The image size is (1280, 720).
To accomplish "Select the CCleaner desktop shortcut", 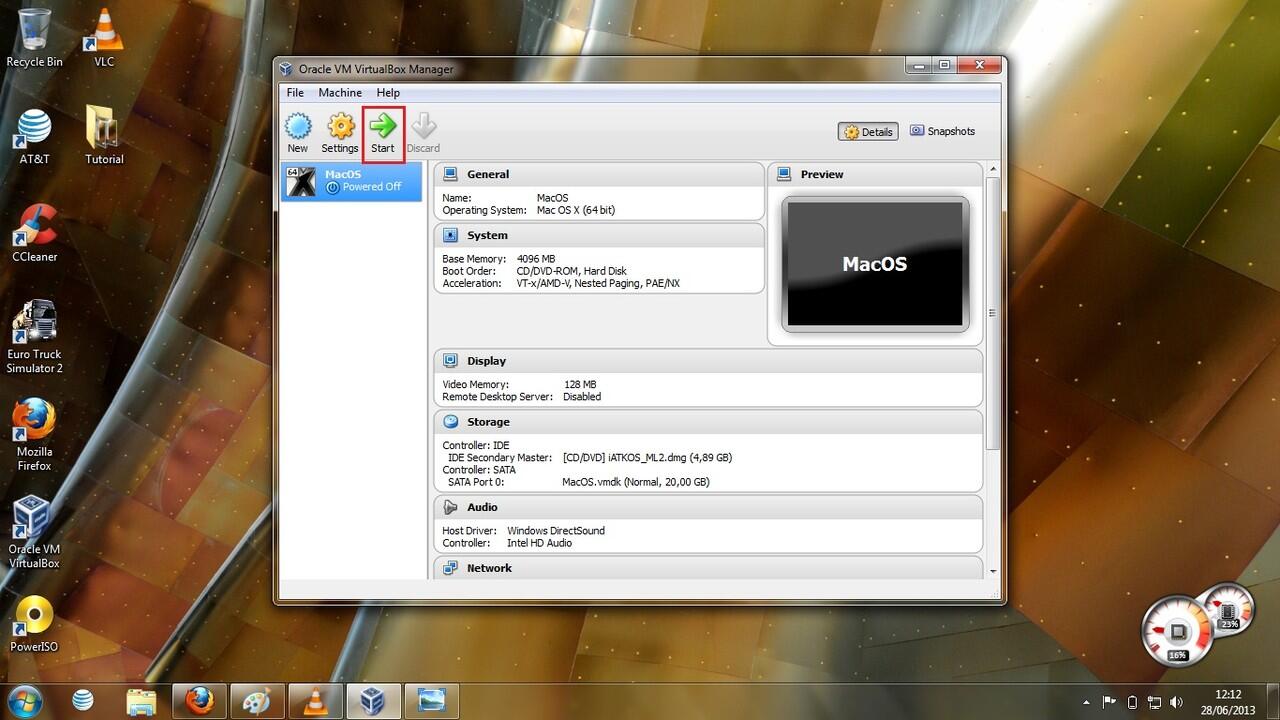I will pos(34,234).
